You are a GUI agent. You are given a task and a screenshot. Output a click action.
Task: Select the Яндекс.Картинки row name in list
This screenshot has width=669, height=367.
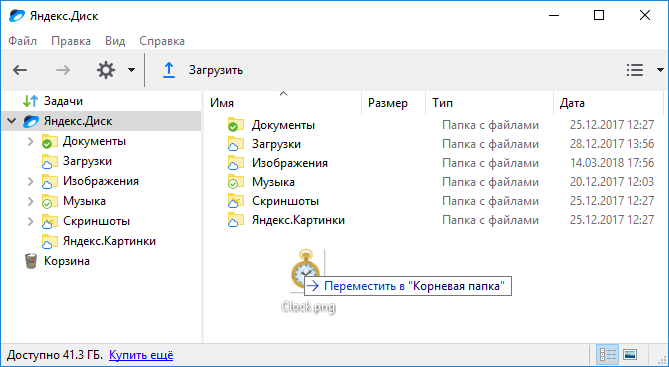(298, 220)
